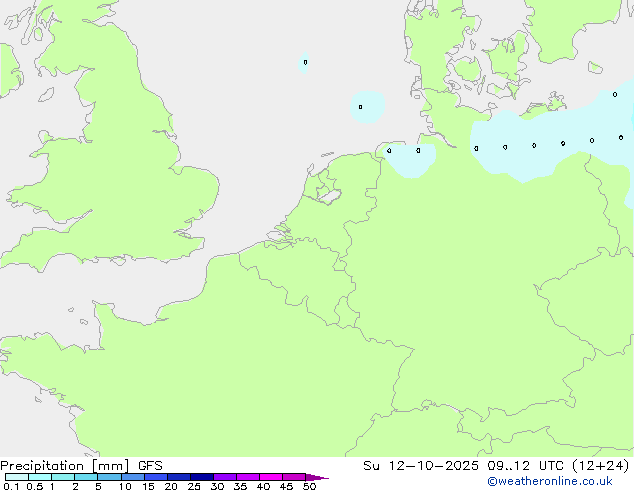Pick the 40–45 mm magenta legend swatch

click(271, 477)
